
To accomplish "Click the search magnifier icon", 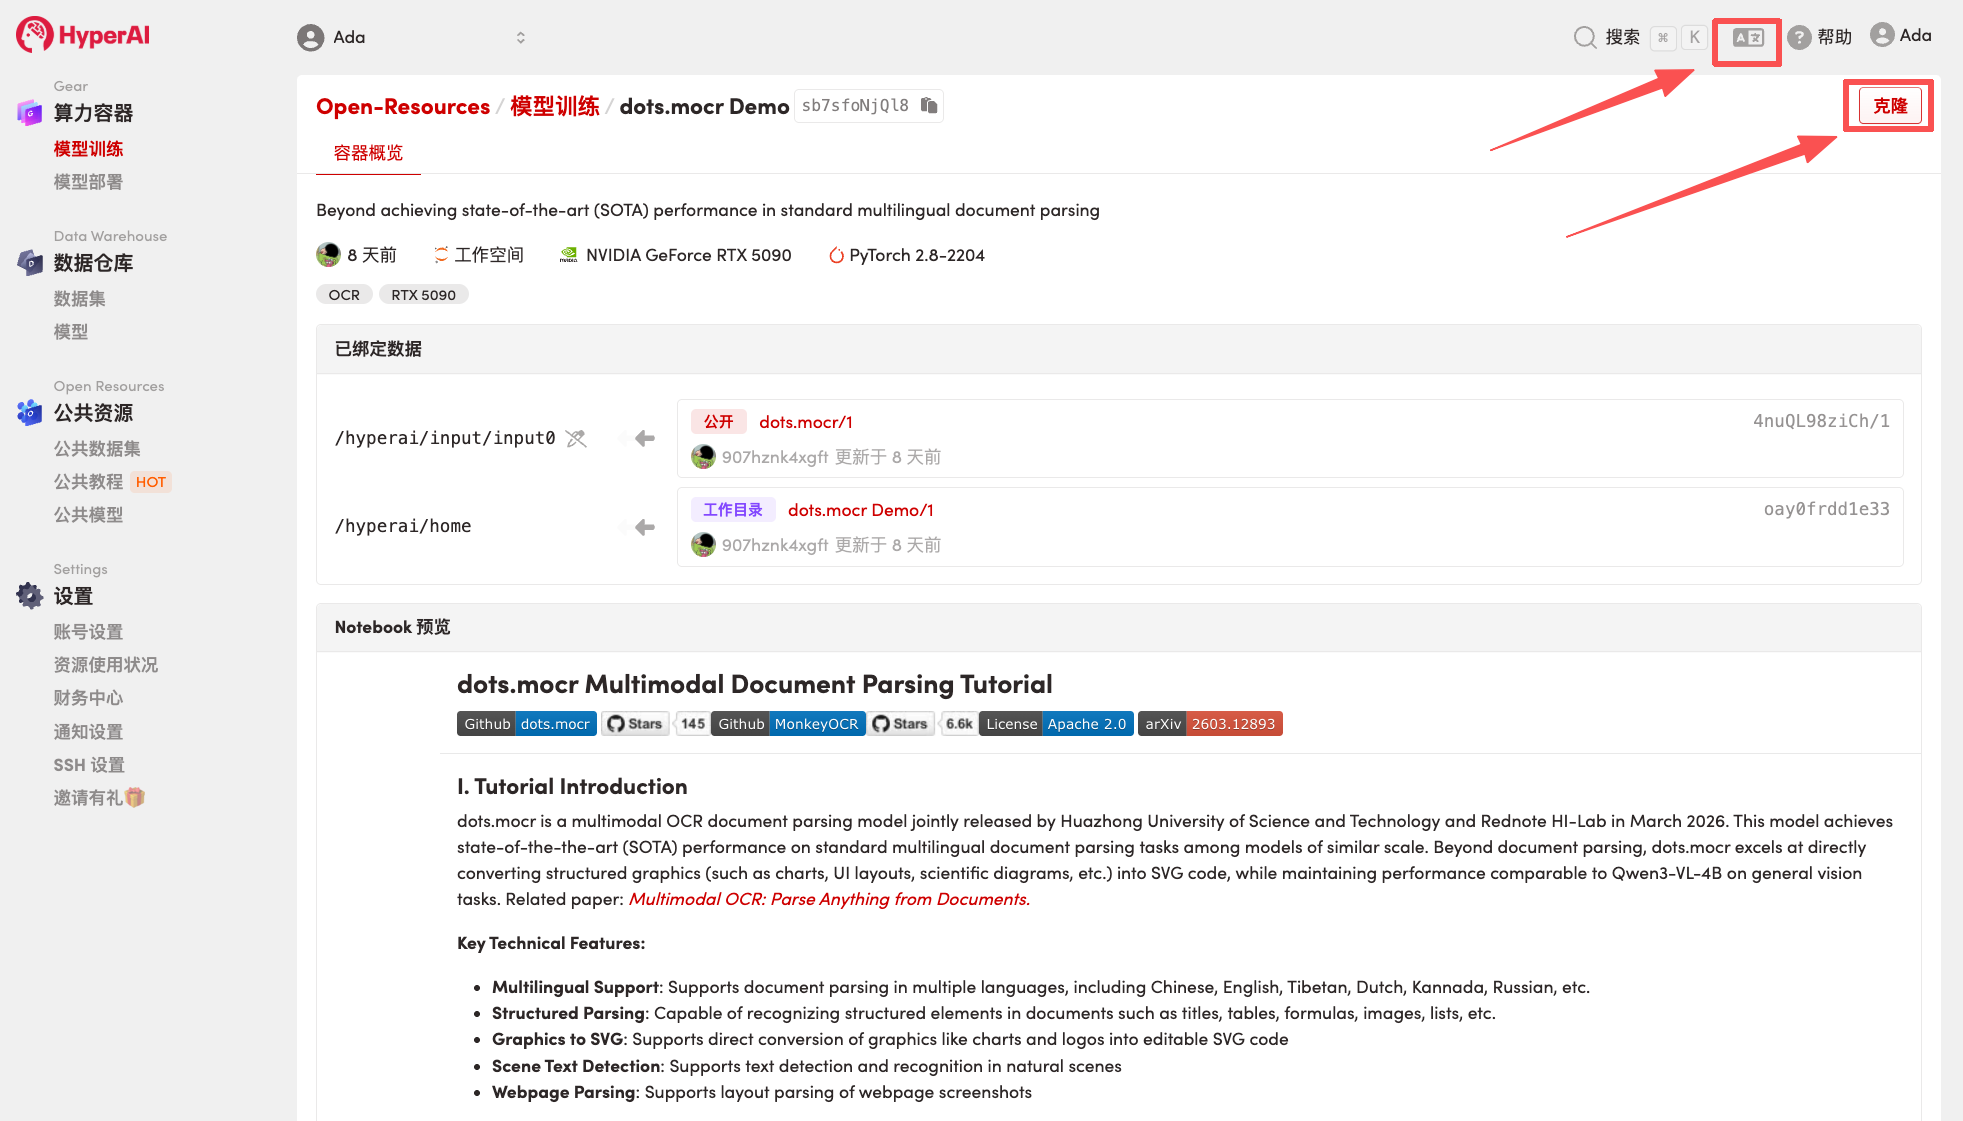I will (1584, 37).
